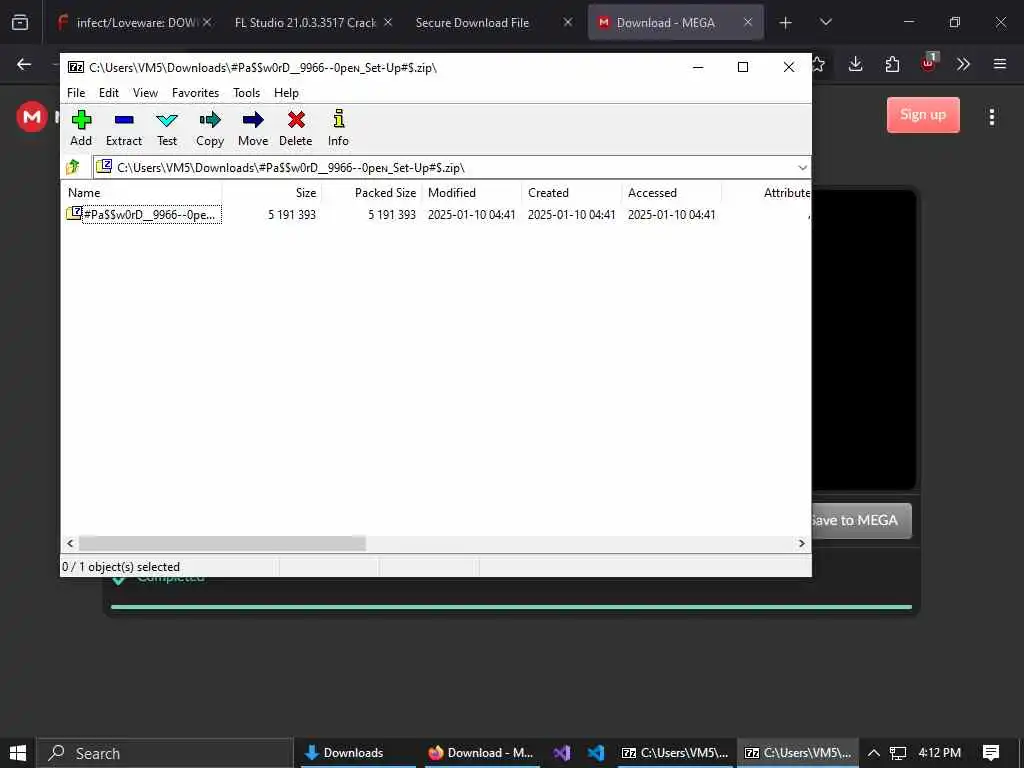Show hidden system tray icons chevron
Viewport: 1024px width, 768px height.
click(873, 753)
